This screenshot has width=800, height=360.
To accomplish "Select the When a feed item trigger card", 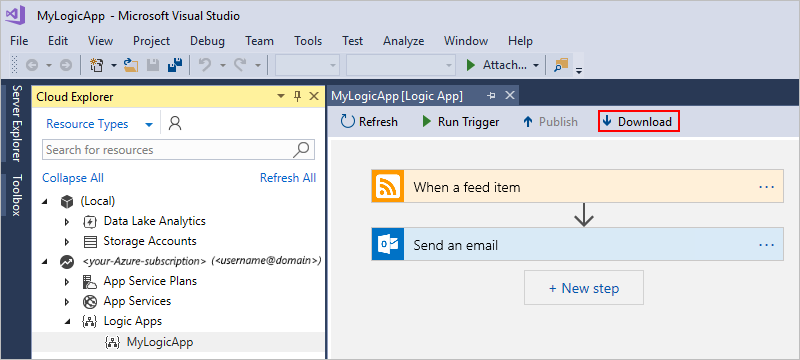I will pos(578,187).
